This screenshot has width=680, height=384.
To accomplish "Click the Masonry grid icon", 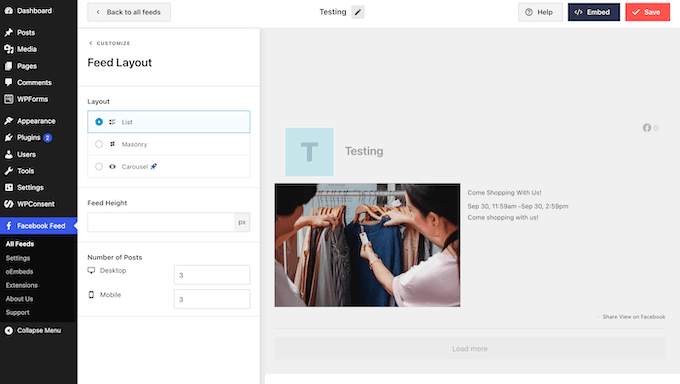I will pos(112,144).
